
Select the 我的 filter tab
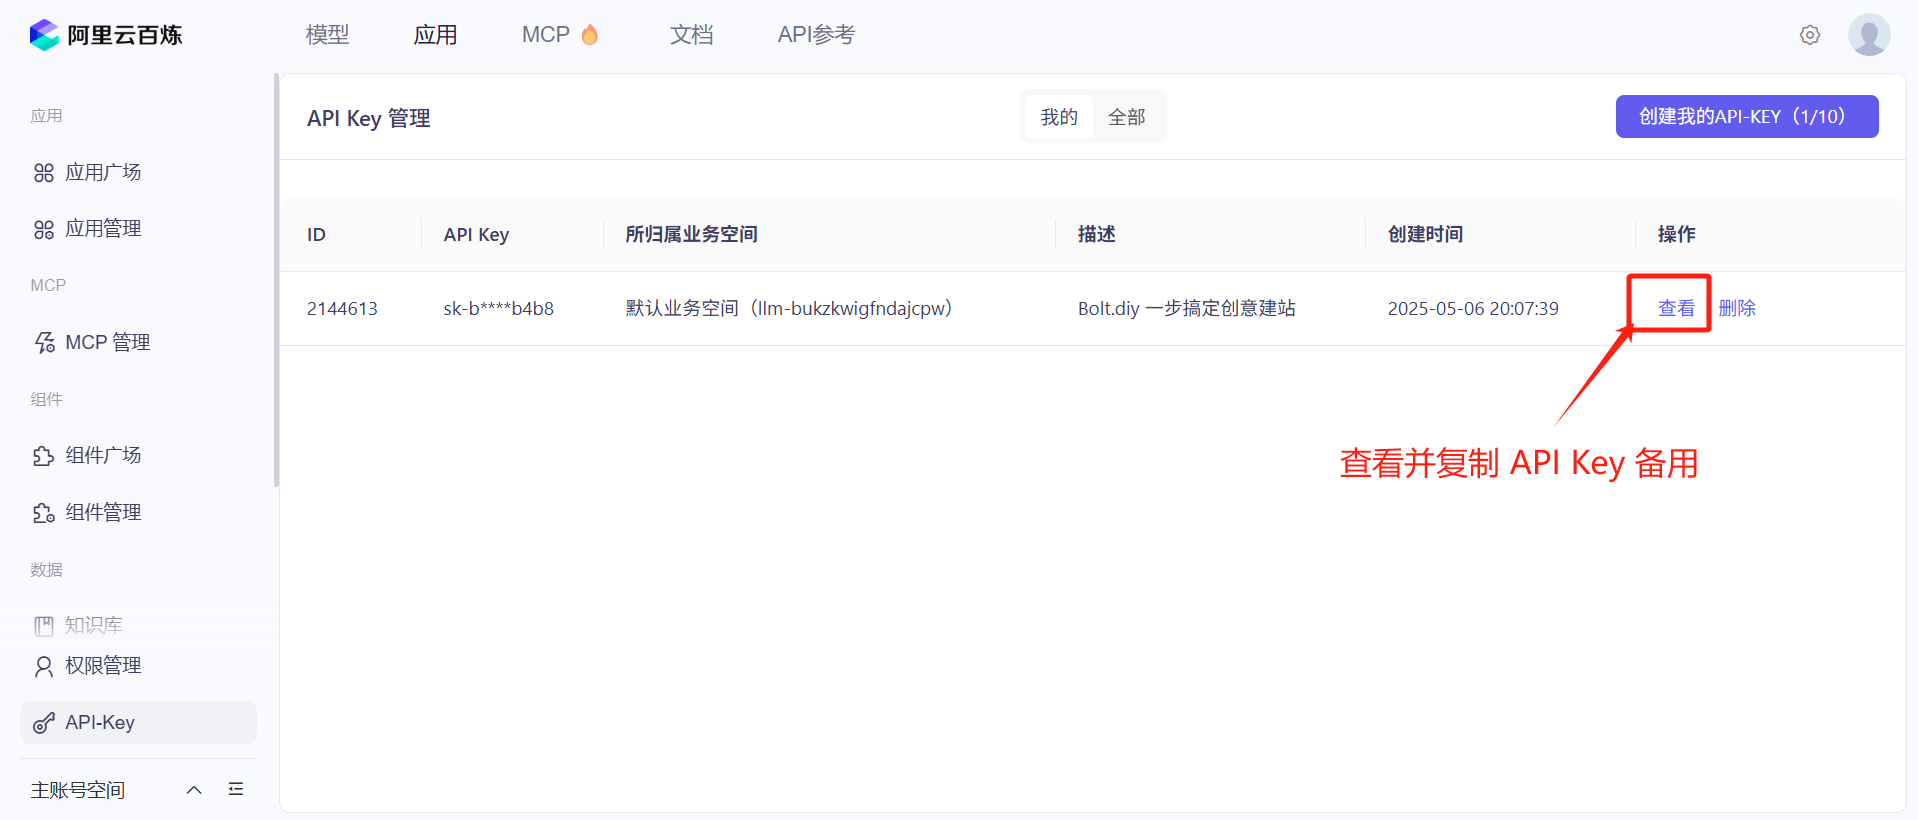(1059, 117)
